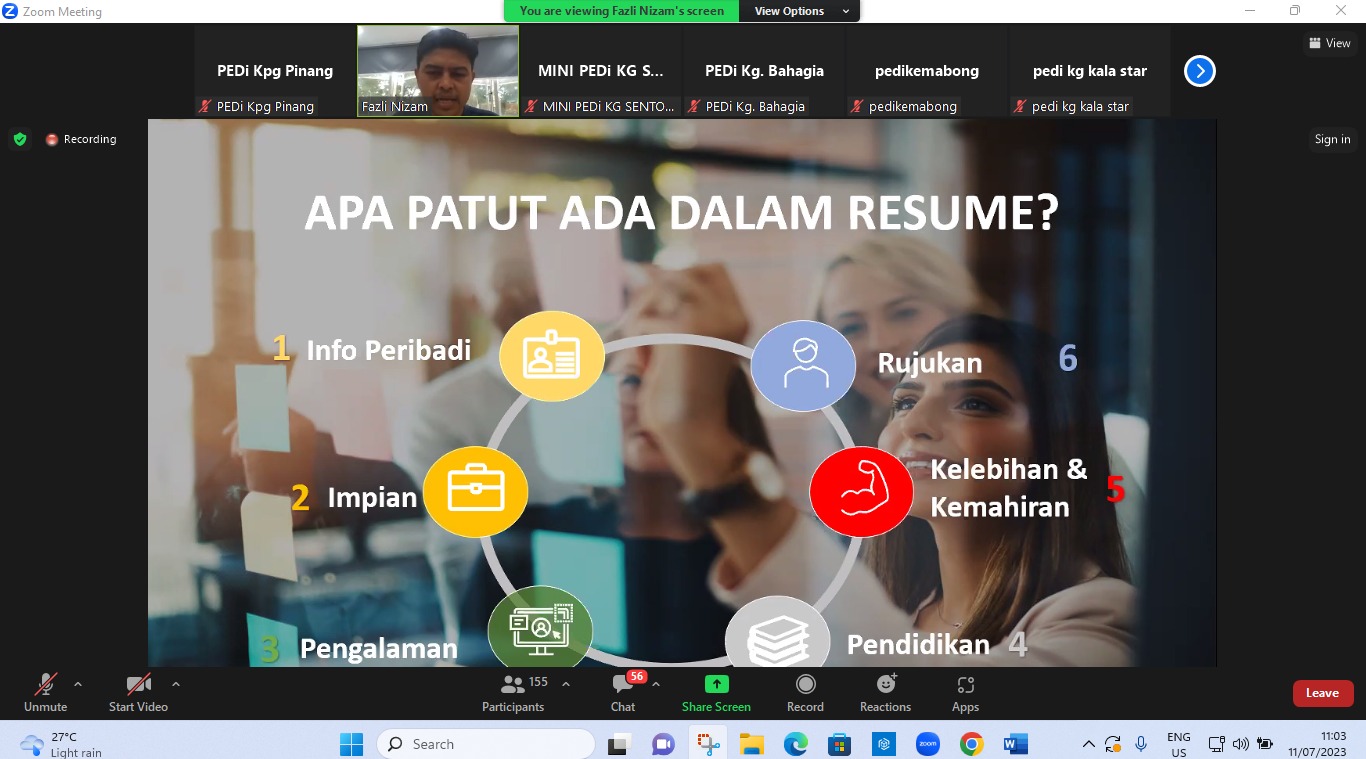
Task: Open the Participants panel
Action: [x=513, y=692]
